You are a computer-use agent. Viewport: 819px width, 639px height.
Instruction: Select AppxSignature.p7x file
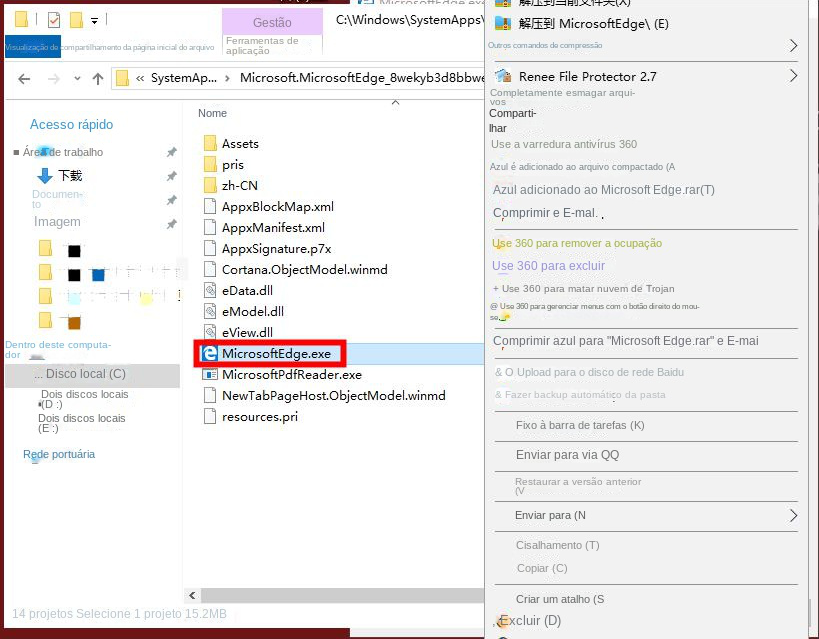coord(267,249)
